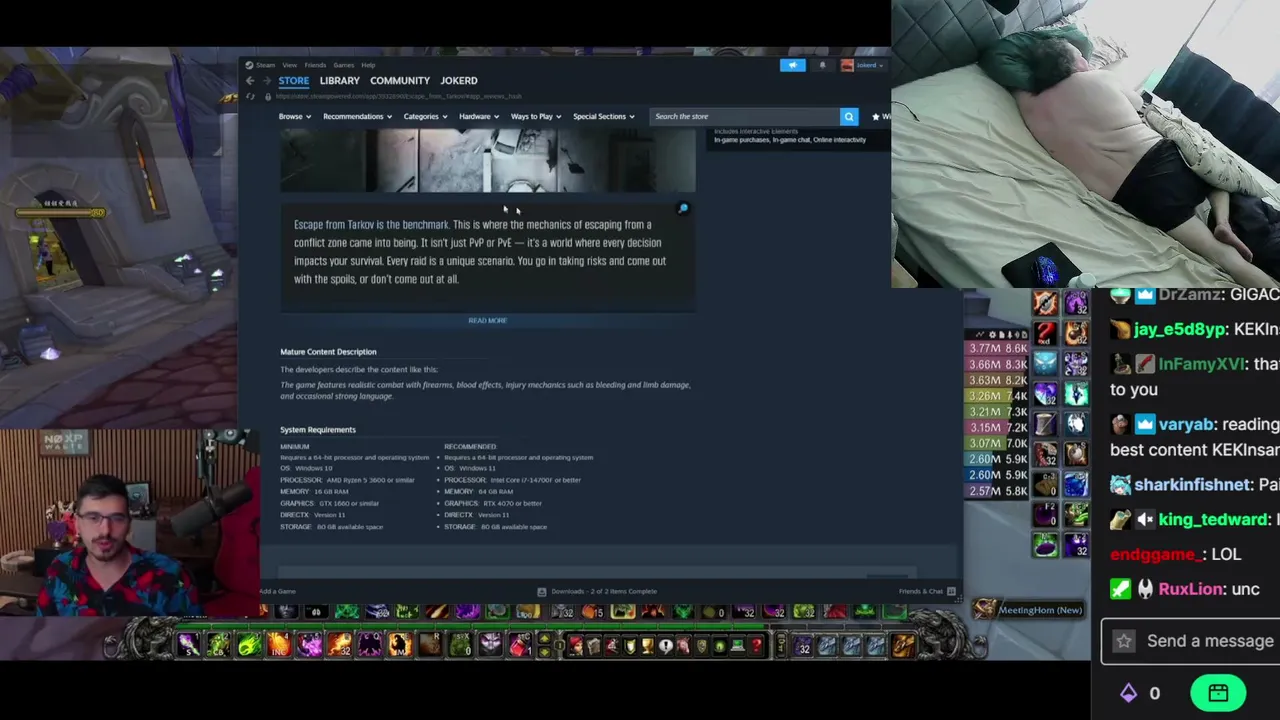Click the Send a message chat box
Image resolution: width=1280 pixels, height=720 pixels.
tap(1190, 641)
